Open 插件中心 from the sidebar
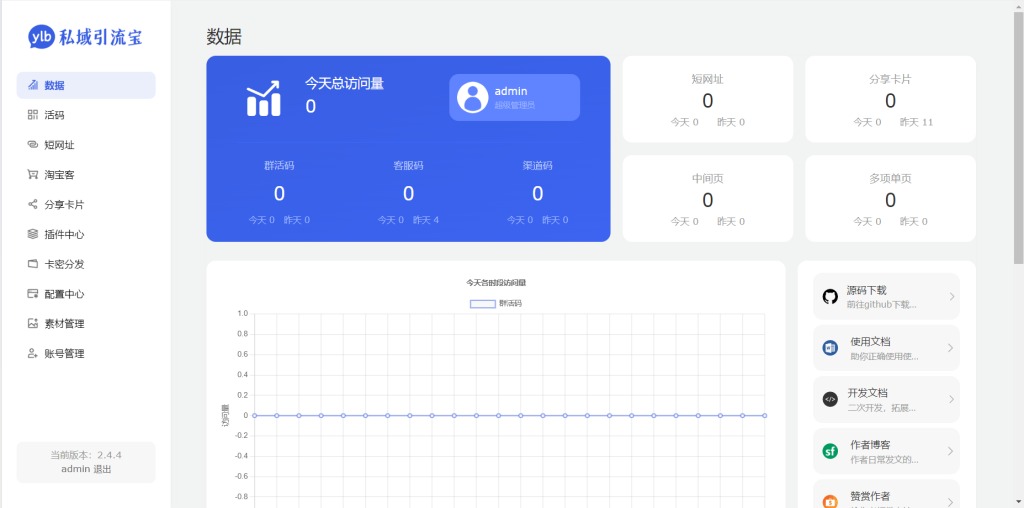This screenshot has height=508, width=1024. (63, 234)
